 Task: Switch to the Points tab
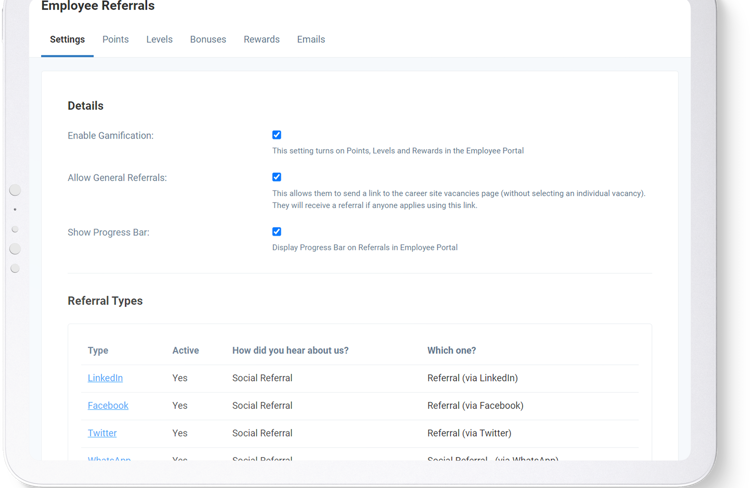coord(115,40)
